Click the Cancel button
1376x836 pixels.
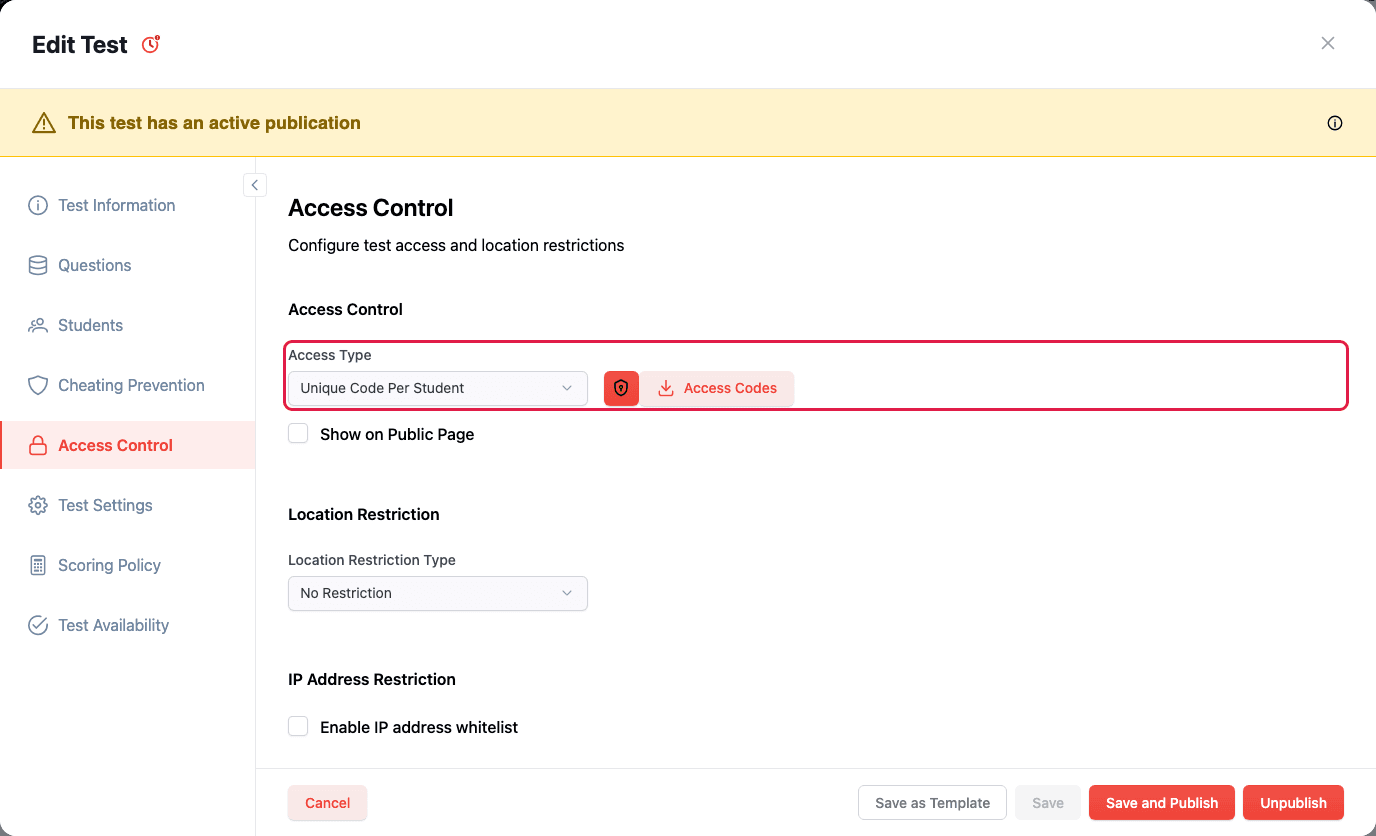click(x=327, y=803)
